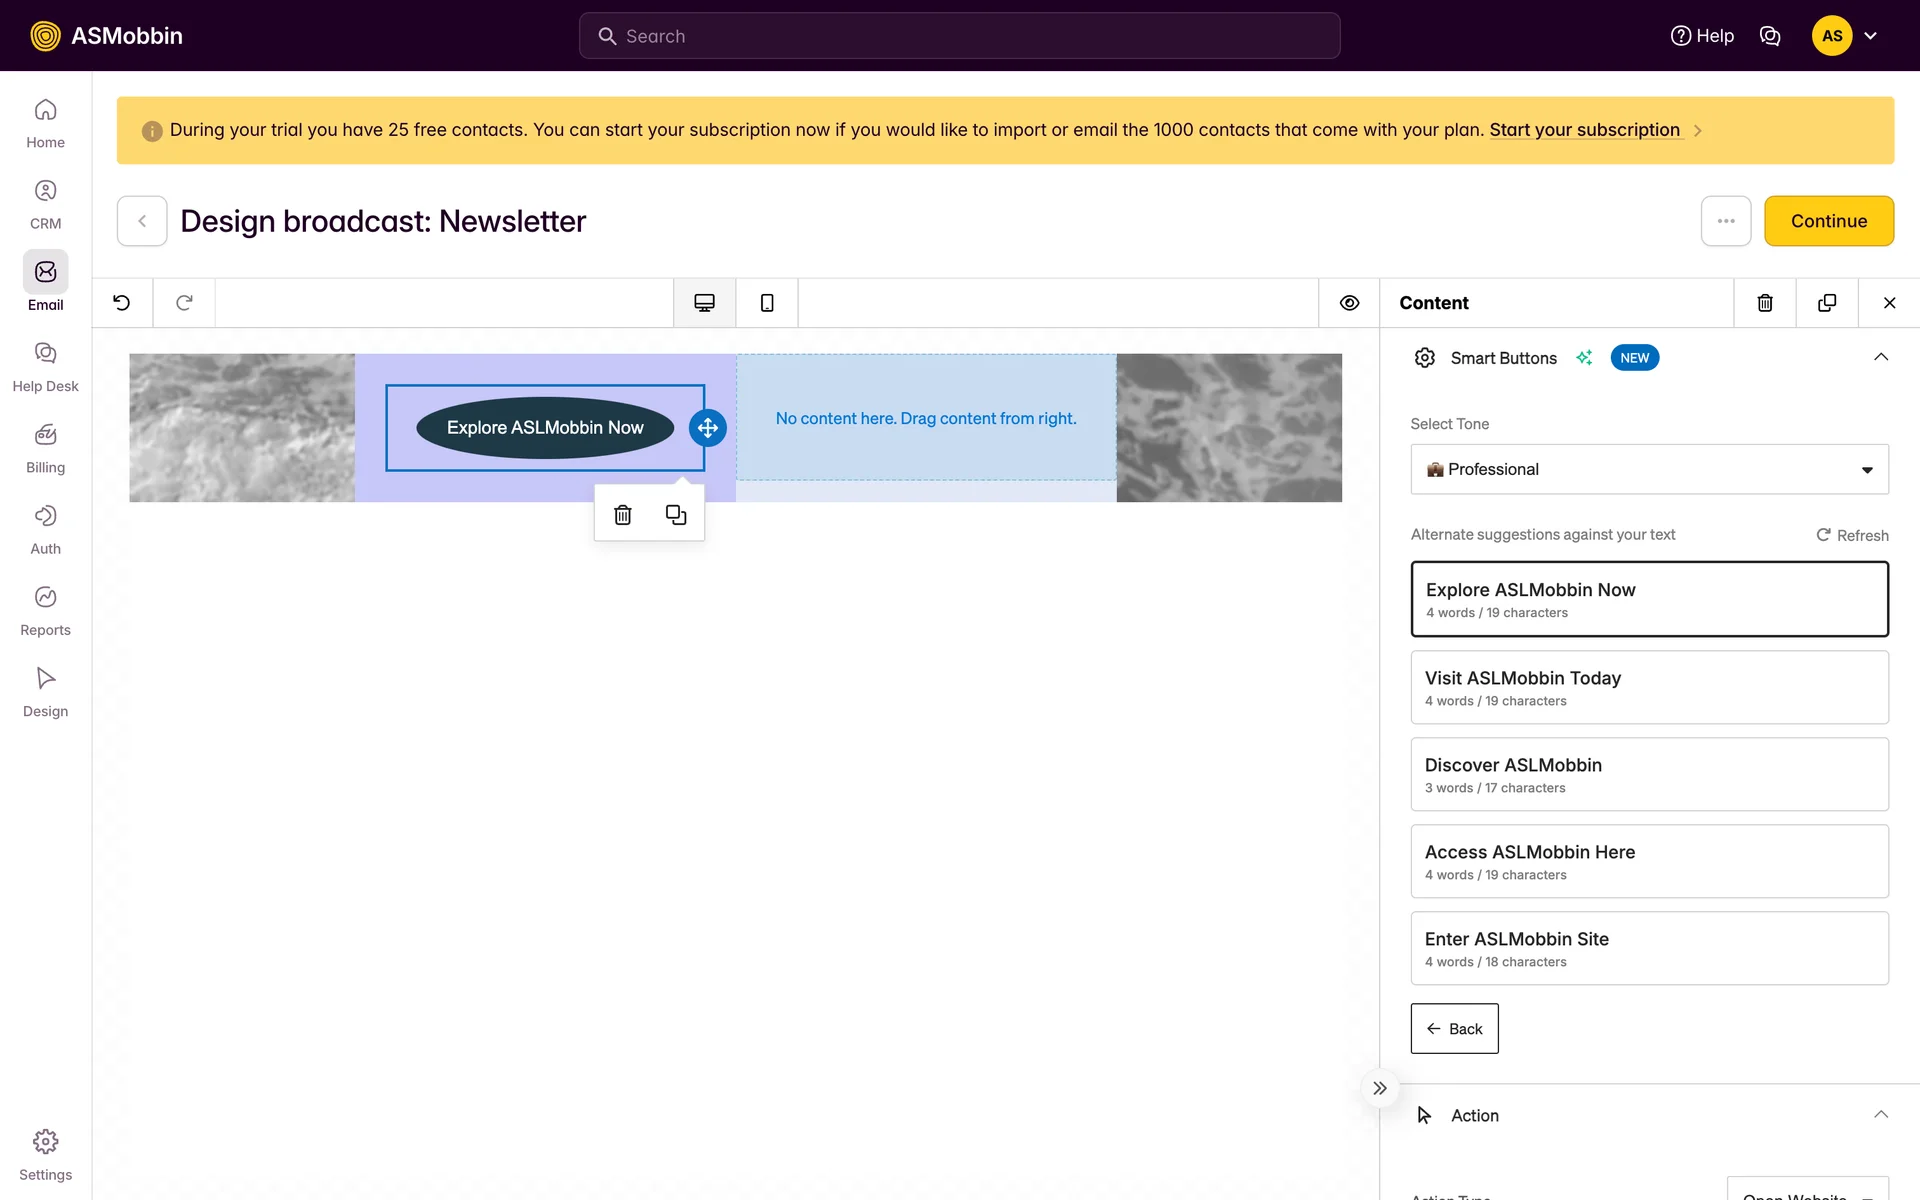This screenshot has height=1200, width=1920.
Task: Collapse the Smart Buttons section
Action: point(1880,358)
